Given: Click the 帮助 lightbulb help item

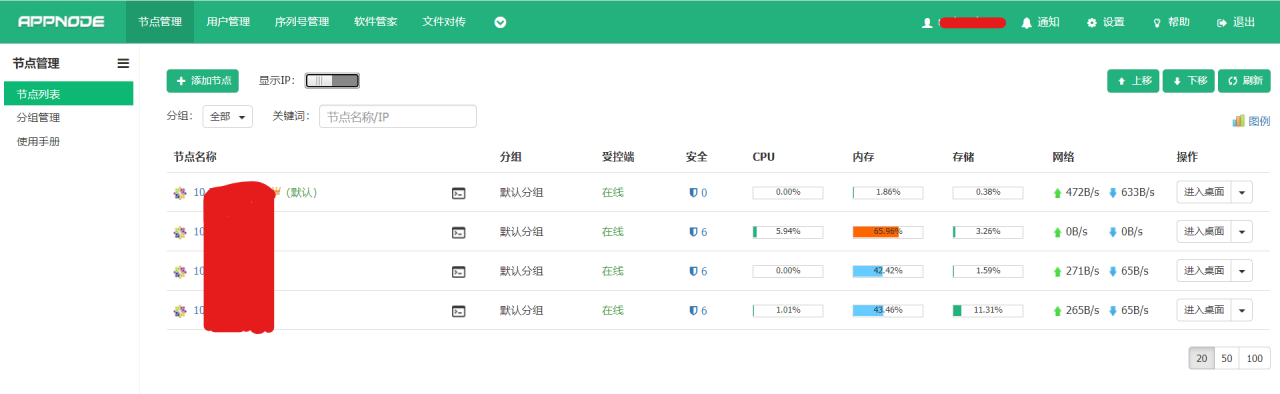Looking at the screenshot, I should pos(1171,22).
